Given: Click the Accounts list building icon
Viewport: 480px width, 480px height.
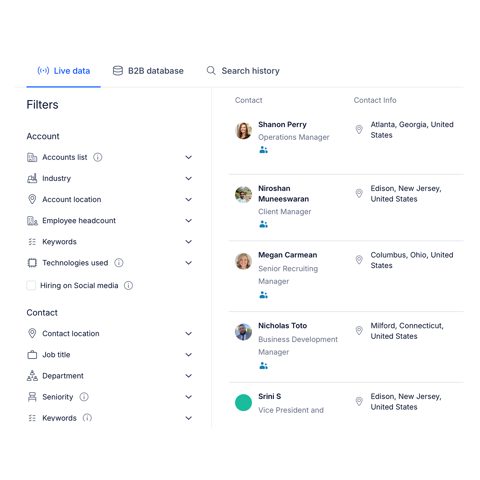Looking at the screenshot, I should click(x=32, y=157).
